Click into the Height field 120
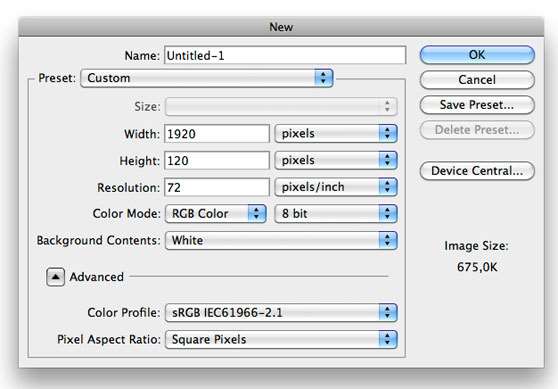The width and height of the screenshot is (558, 389). [217, 161]
